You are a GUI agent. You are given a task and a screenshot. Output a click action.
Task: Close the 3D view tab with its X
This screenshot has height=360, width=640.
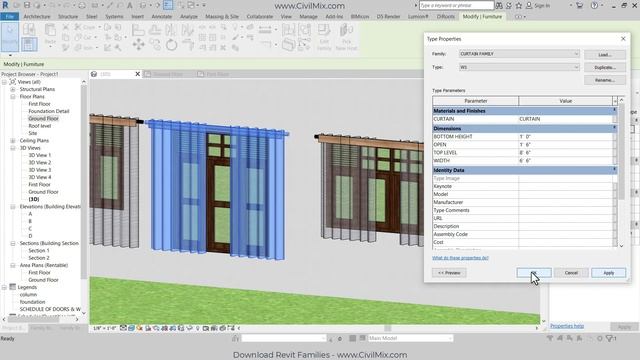point(138,74)
